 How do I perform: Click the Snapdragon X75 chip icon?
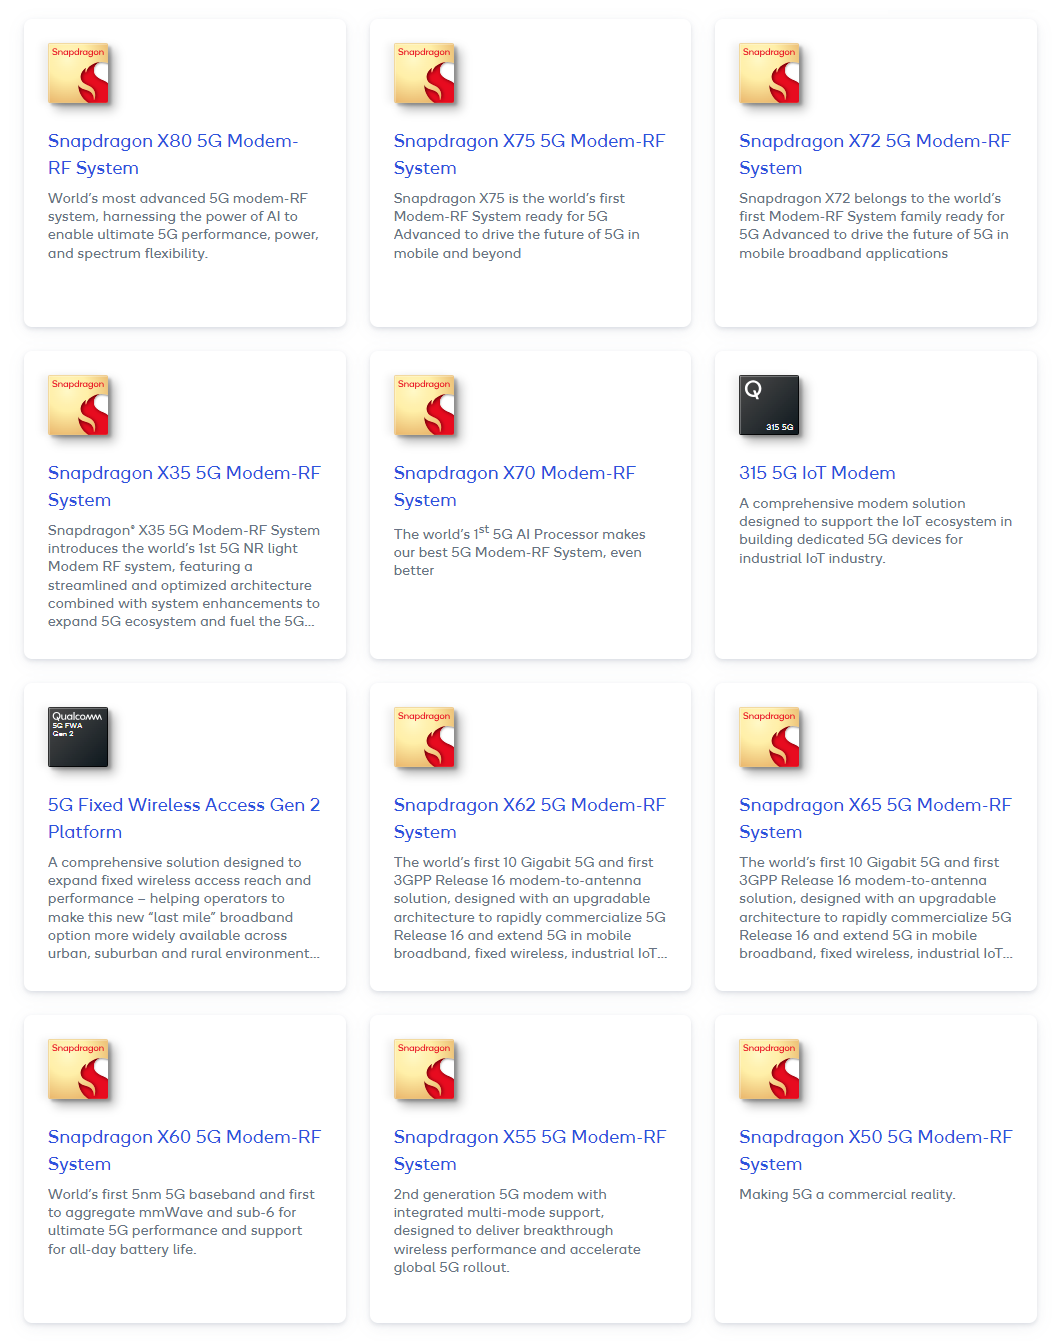[x=424, y=73]
